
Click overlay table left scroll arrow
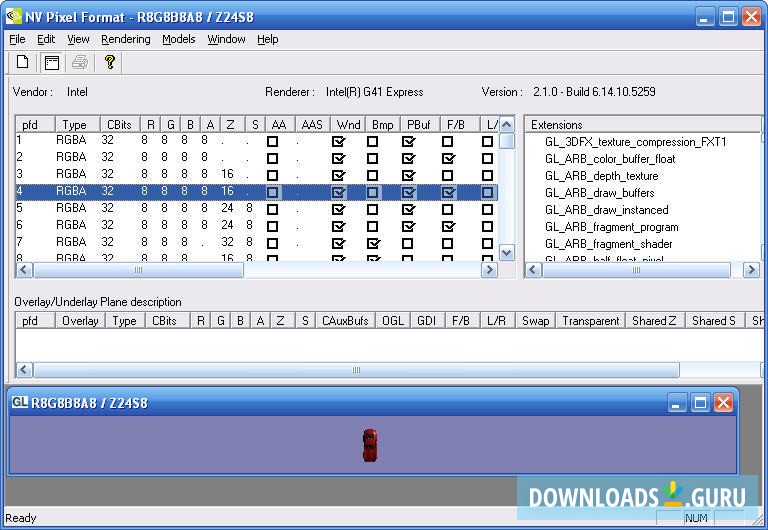click(x=24, y=370)
